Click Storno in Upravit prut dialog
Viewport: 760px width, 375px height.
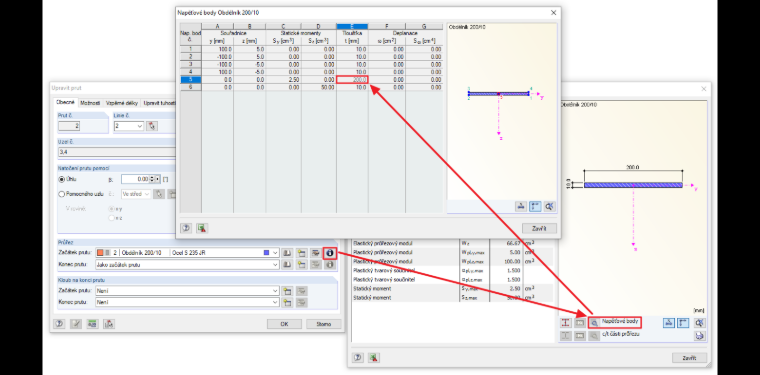click(324, 324)
